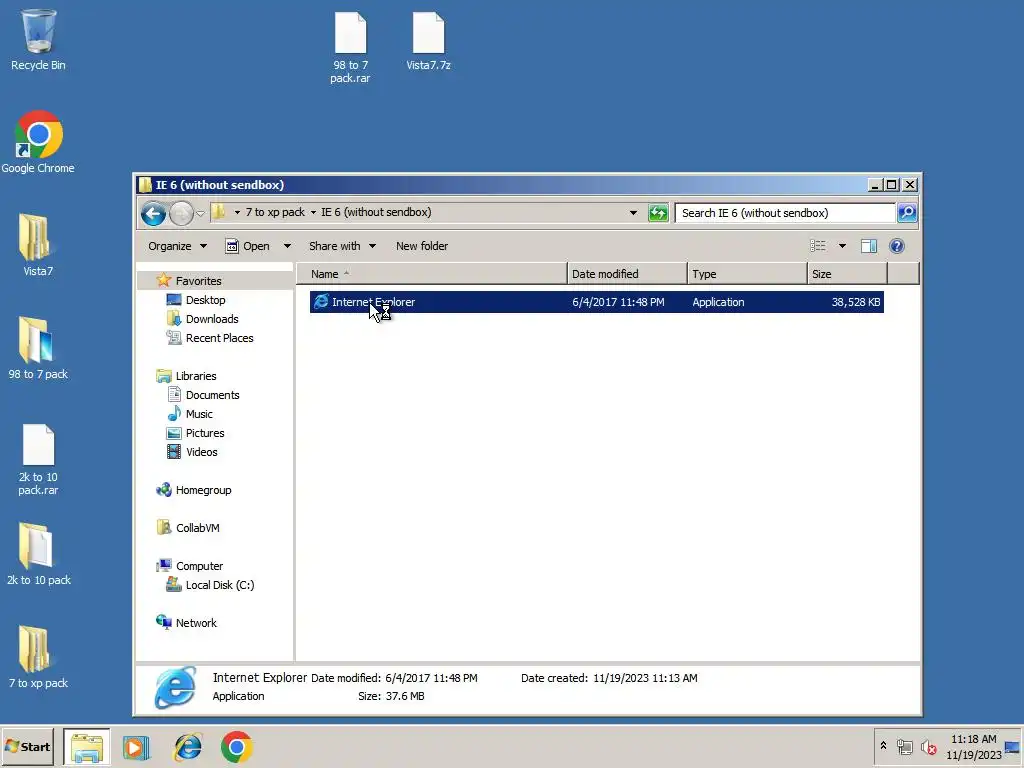Open Internet Explorer from the taskbar
Image resolution: width=1024 pixels, height=768 pixels.
(187, 747)
